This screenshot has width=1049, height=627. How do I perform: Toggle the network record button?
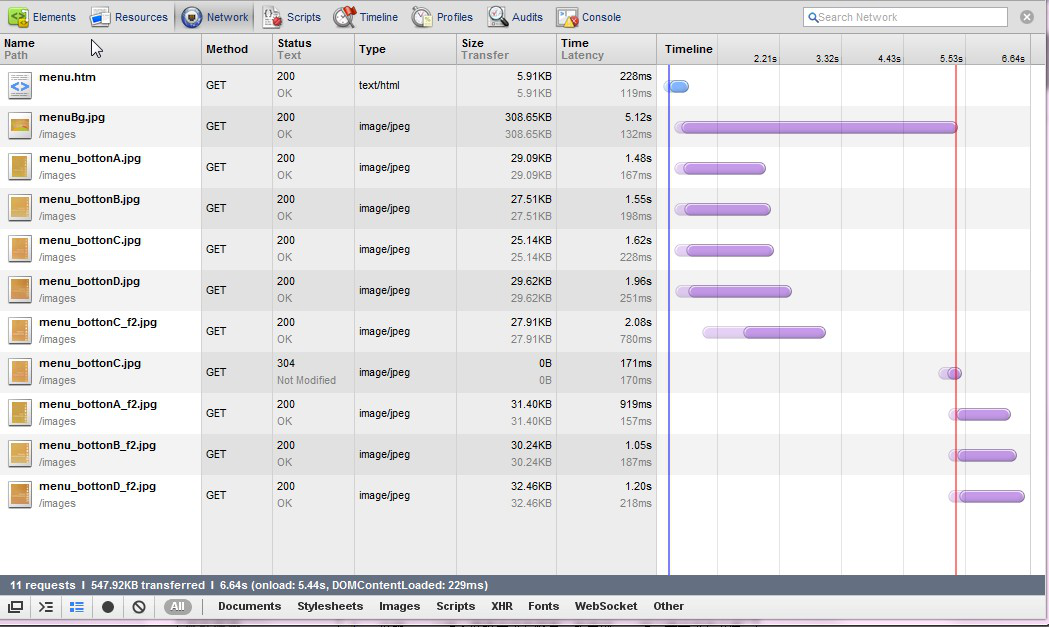108,606
